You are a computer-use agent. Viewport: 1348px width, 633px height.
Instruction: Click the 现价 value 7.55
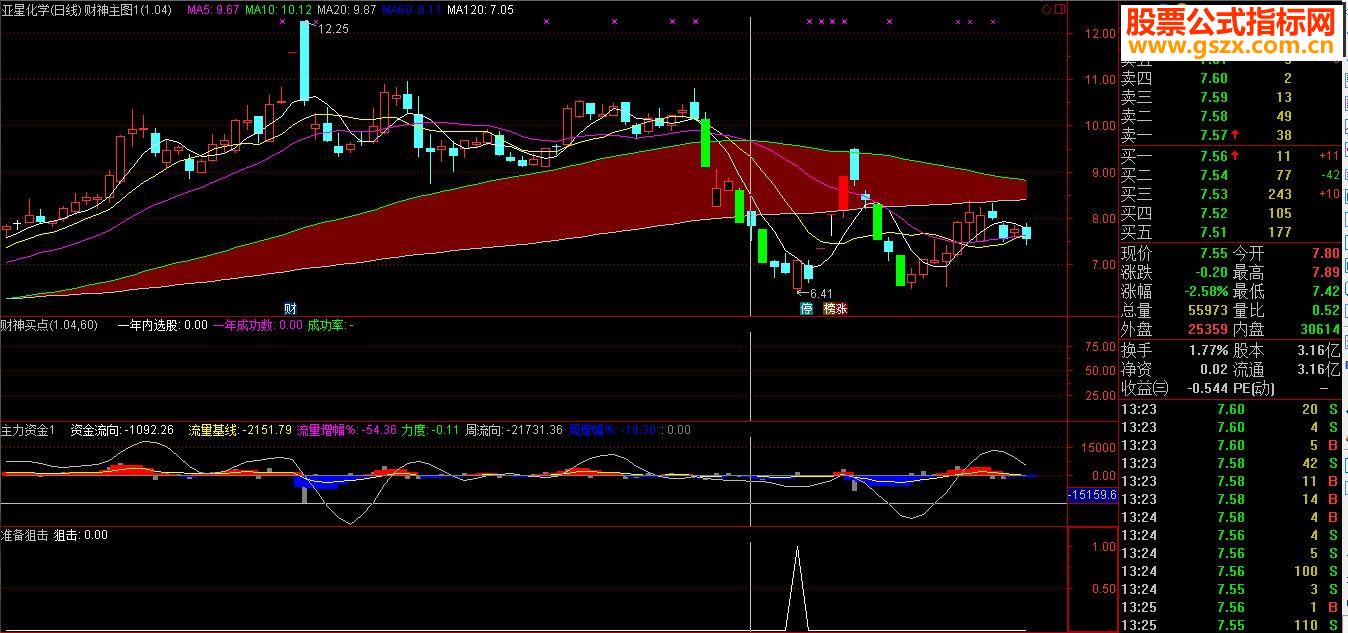(1213, 254)
